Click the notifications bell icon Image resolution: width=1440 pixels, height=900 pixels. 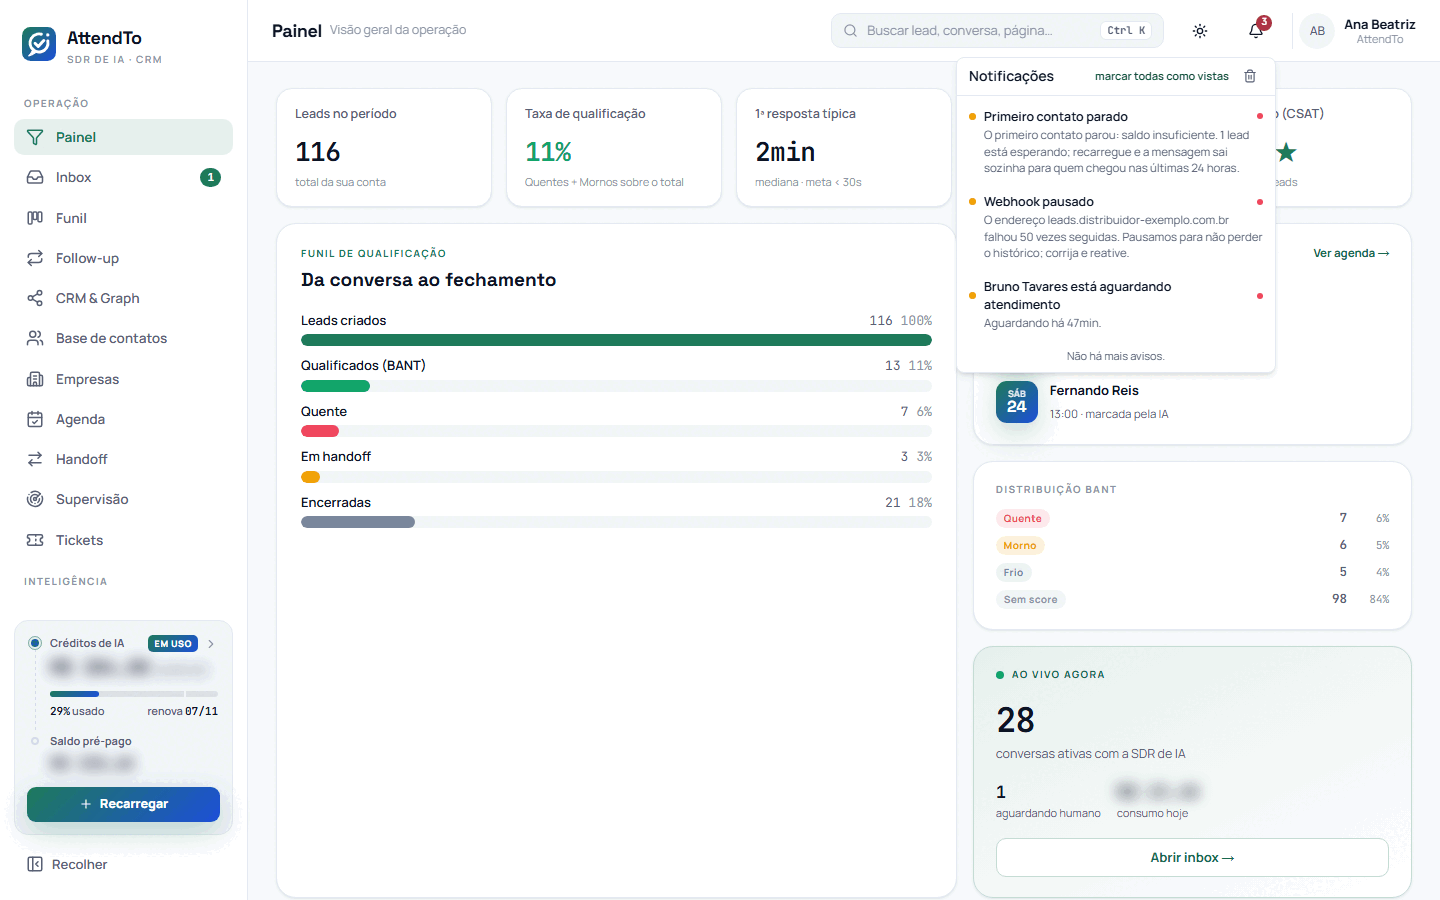pyautogui.click(x=1256, y=31)
